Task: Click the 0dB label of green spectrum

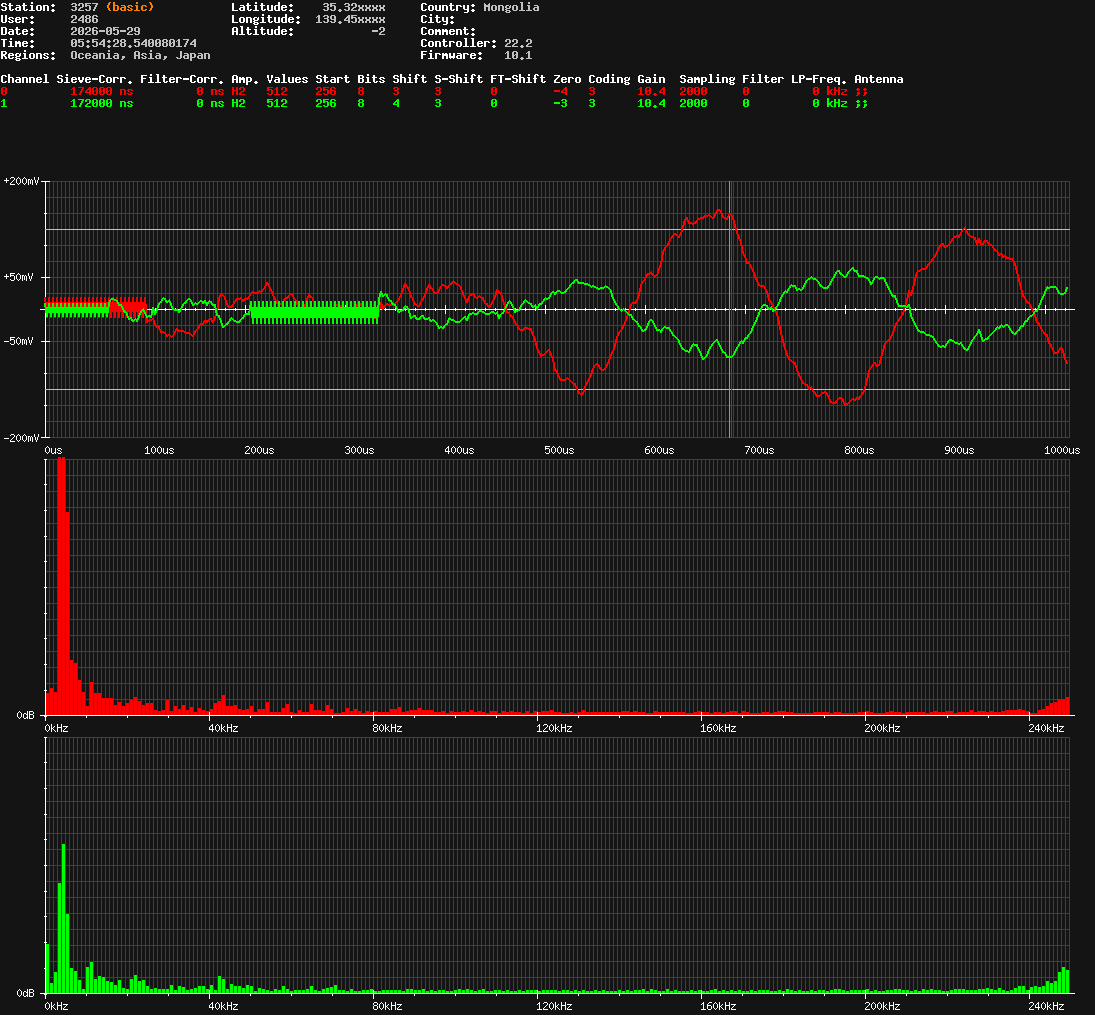Action: tap(25, 993)
